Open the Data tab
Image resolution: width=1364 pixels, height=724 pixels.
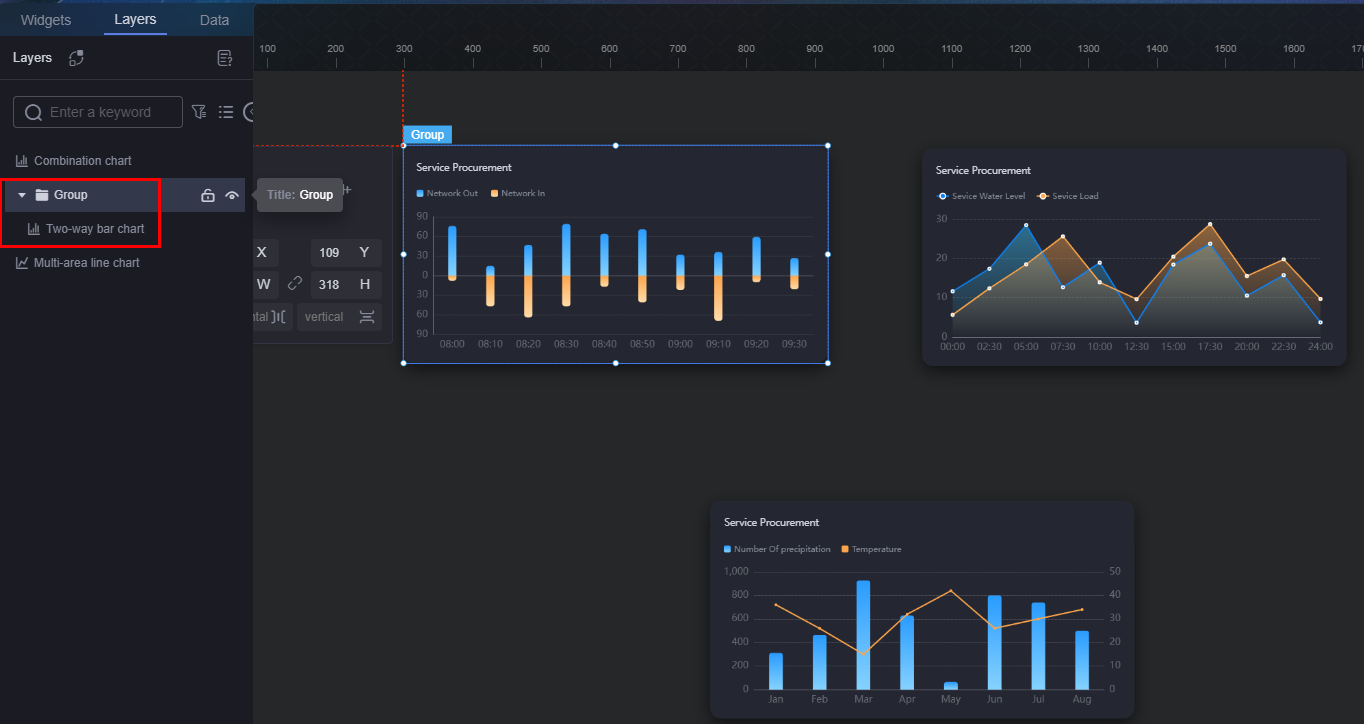[x=214, y=20]
